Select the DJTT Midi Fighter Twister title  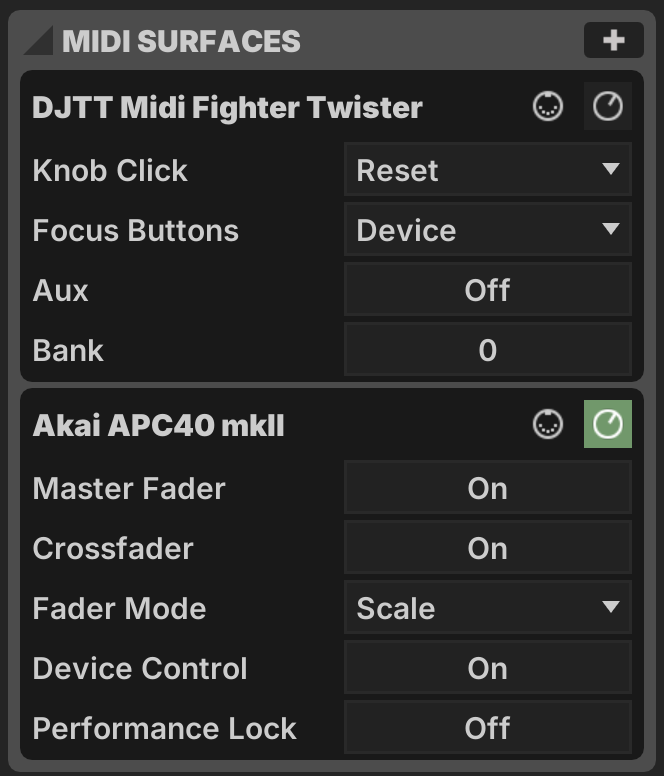click(227, 107)
